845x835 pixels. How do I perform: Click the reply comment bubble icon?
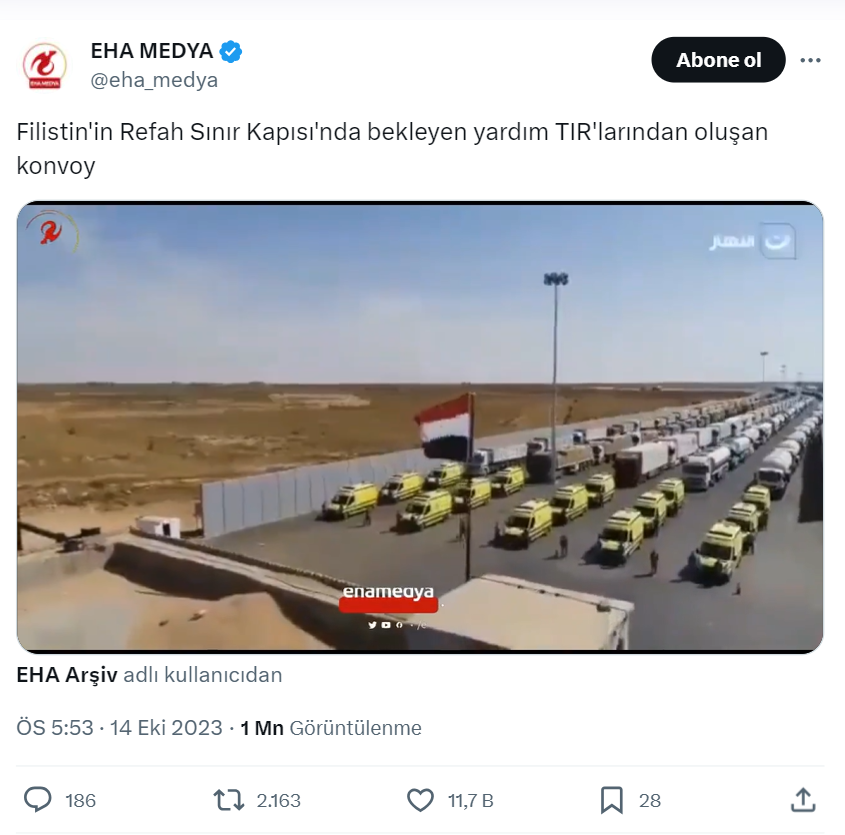click(38, 800)
